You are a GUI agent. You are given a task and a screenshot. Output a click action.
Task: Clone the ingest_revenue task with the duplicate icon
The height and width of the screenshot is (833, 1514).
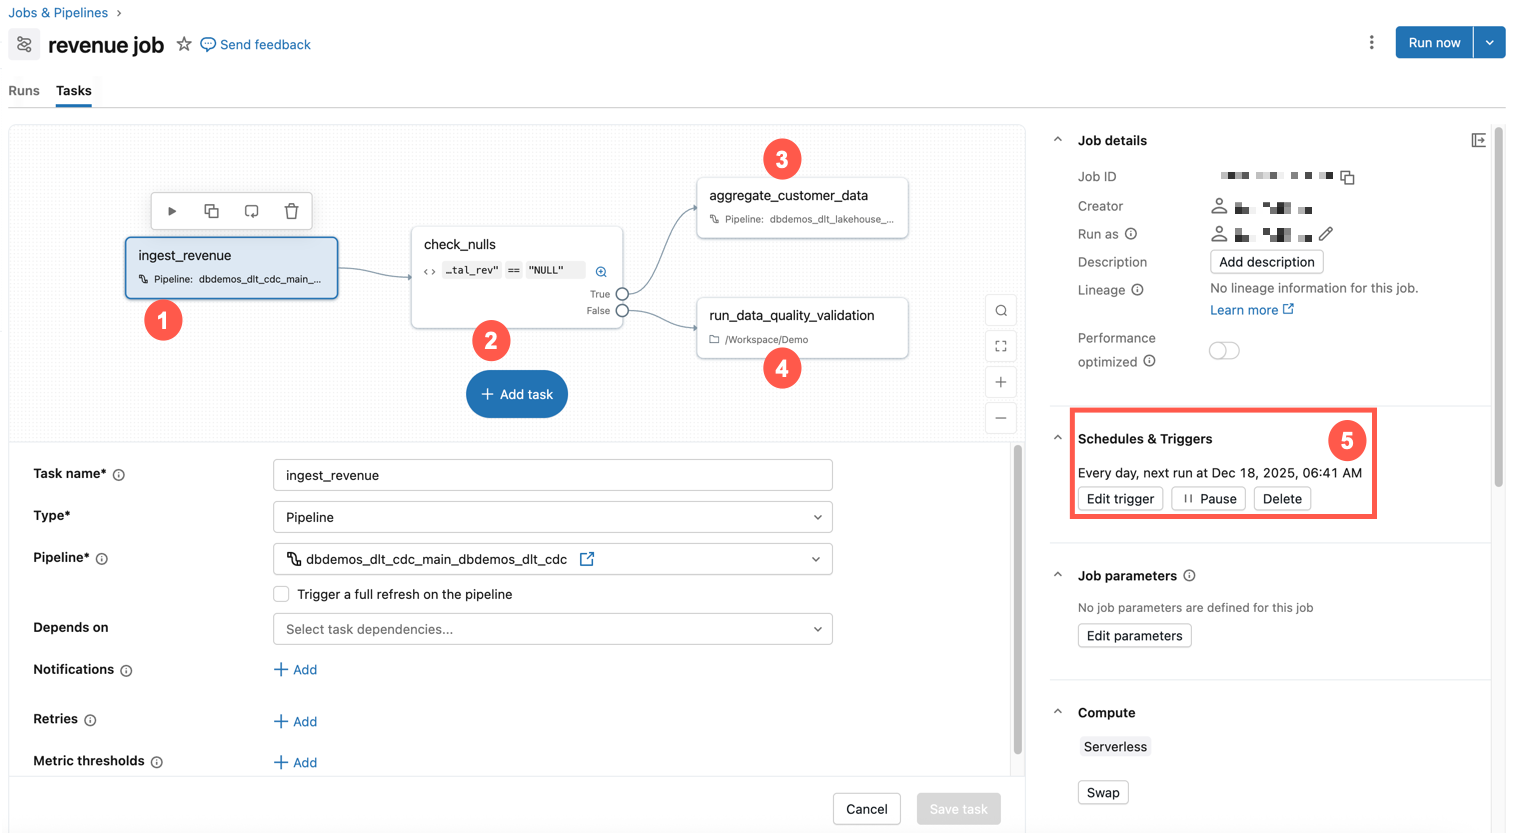pyautogui.click(x=211, y=210)
